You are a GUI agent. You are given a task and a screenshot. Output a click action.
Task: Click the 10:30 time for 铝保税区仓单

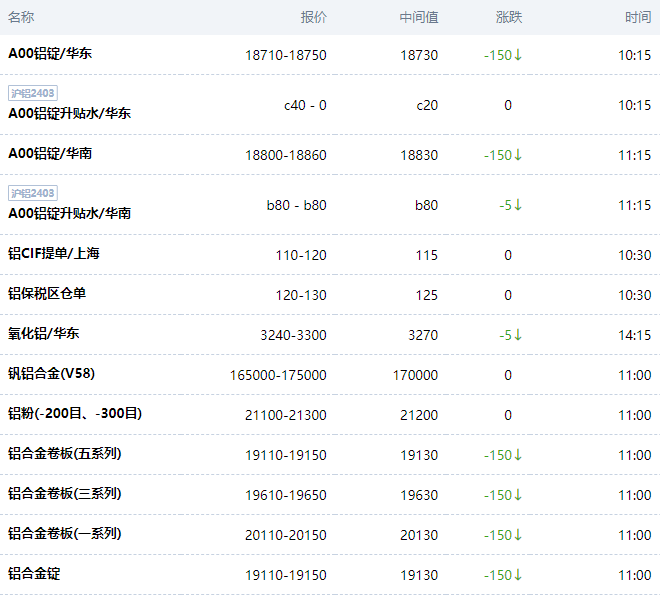635,295
